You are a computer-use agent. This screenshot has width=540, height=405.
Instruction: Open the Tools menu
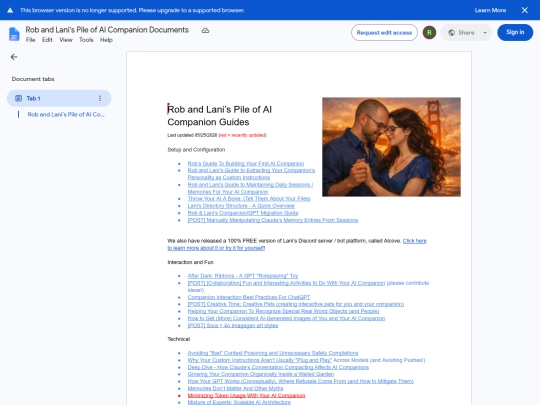86,40
